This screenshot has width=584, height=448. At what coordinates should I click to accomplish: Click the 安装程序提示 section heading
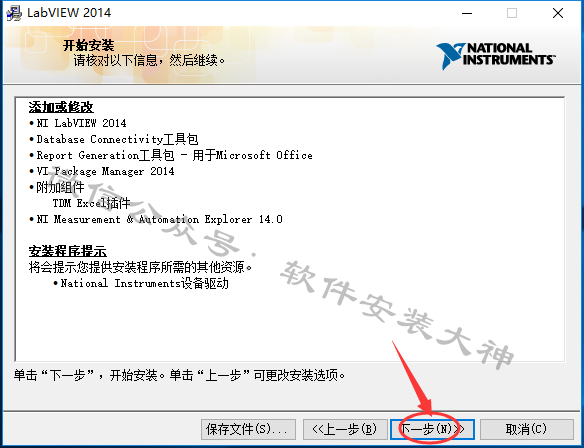68,251
